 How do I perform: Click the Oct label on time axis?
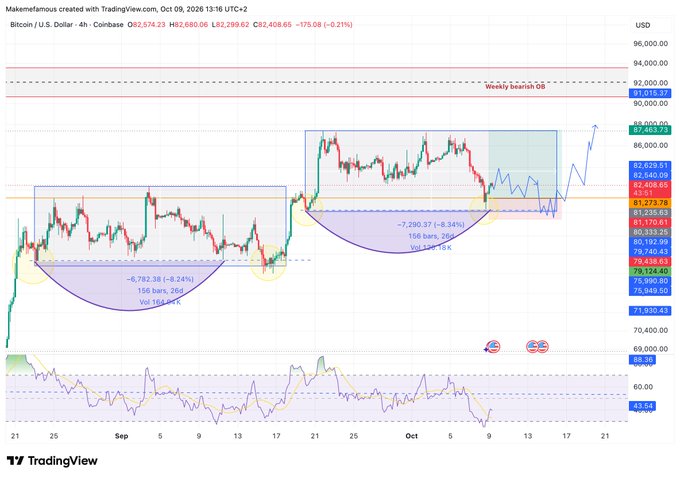(412, 436)
